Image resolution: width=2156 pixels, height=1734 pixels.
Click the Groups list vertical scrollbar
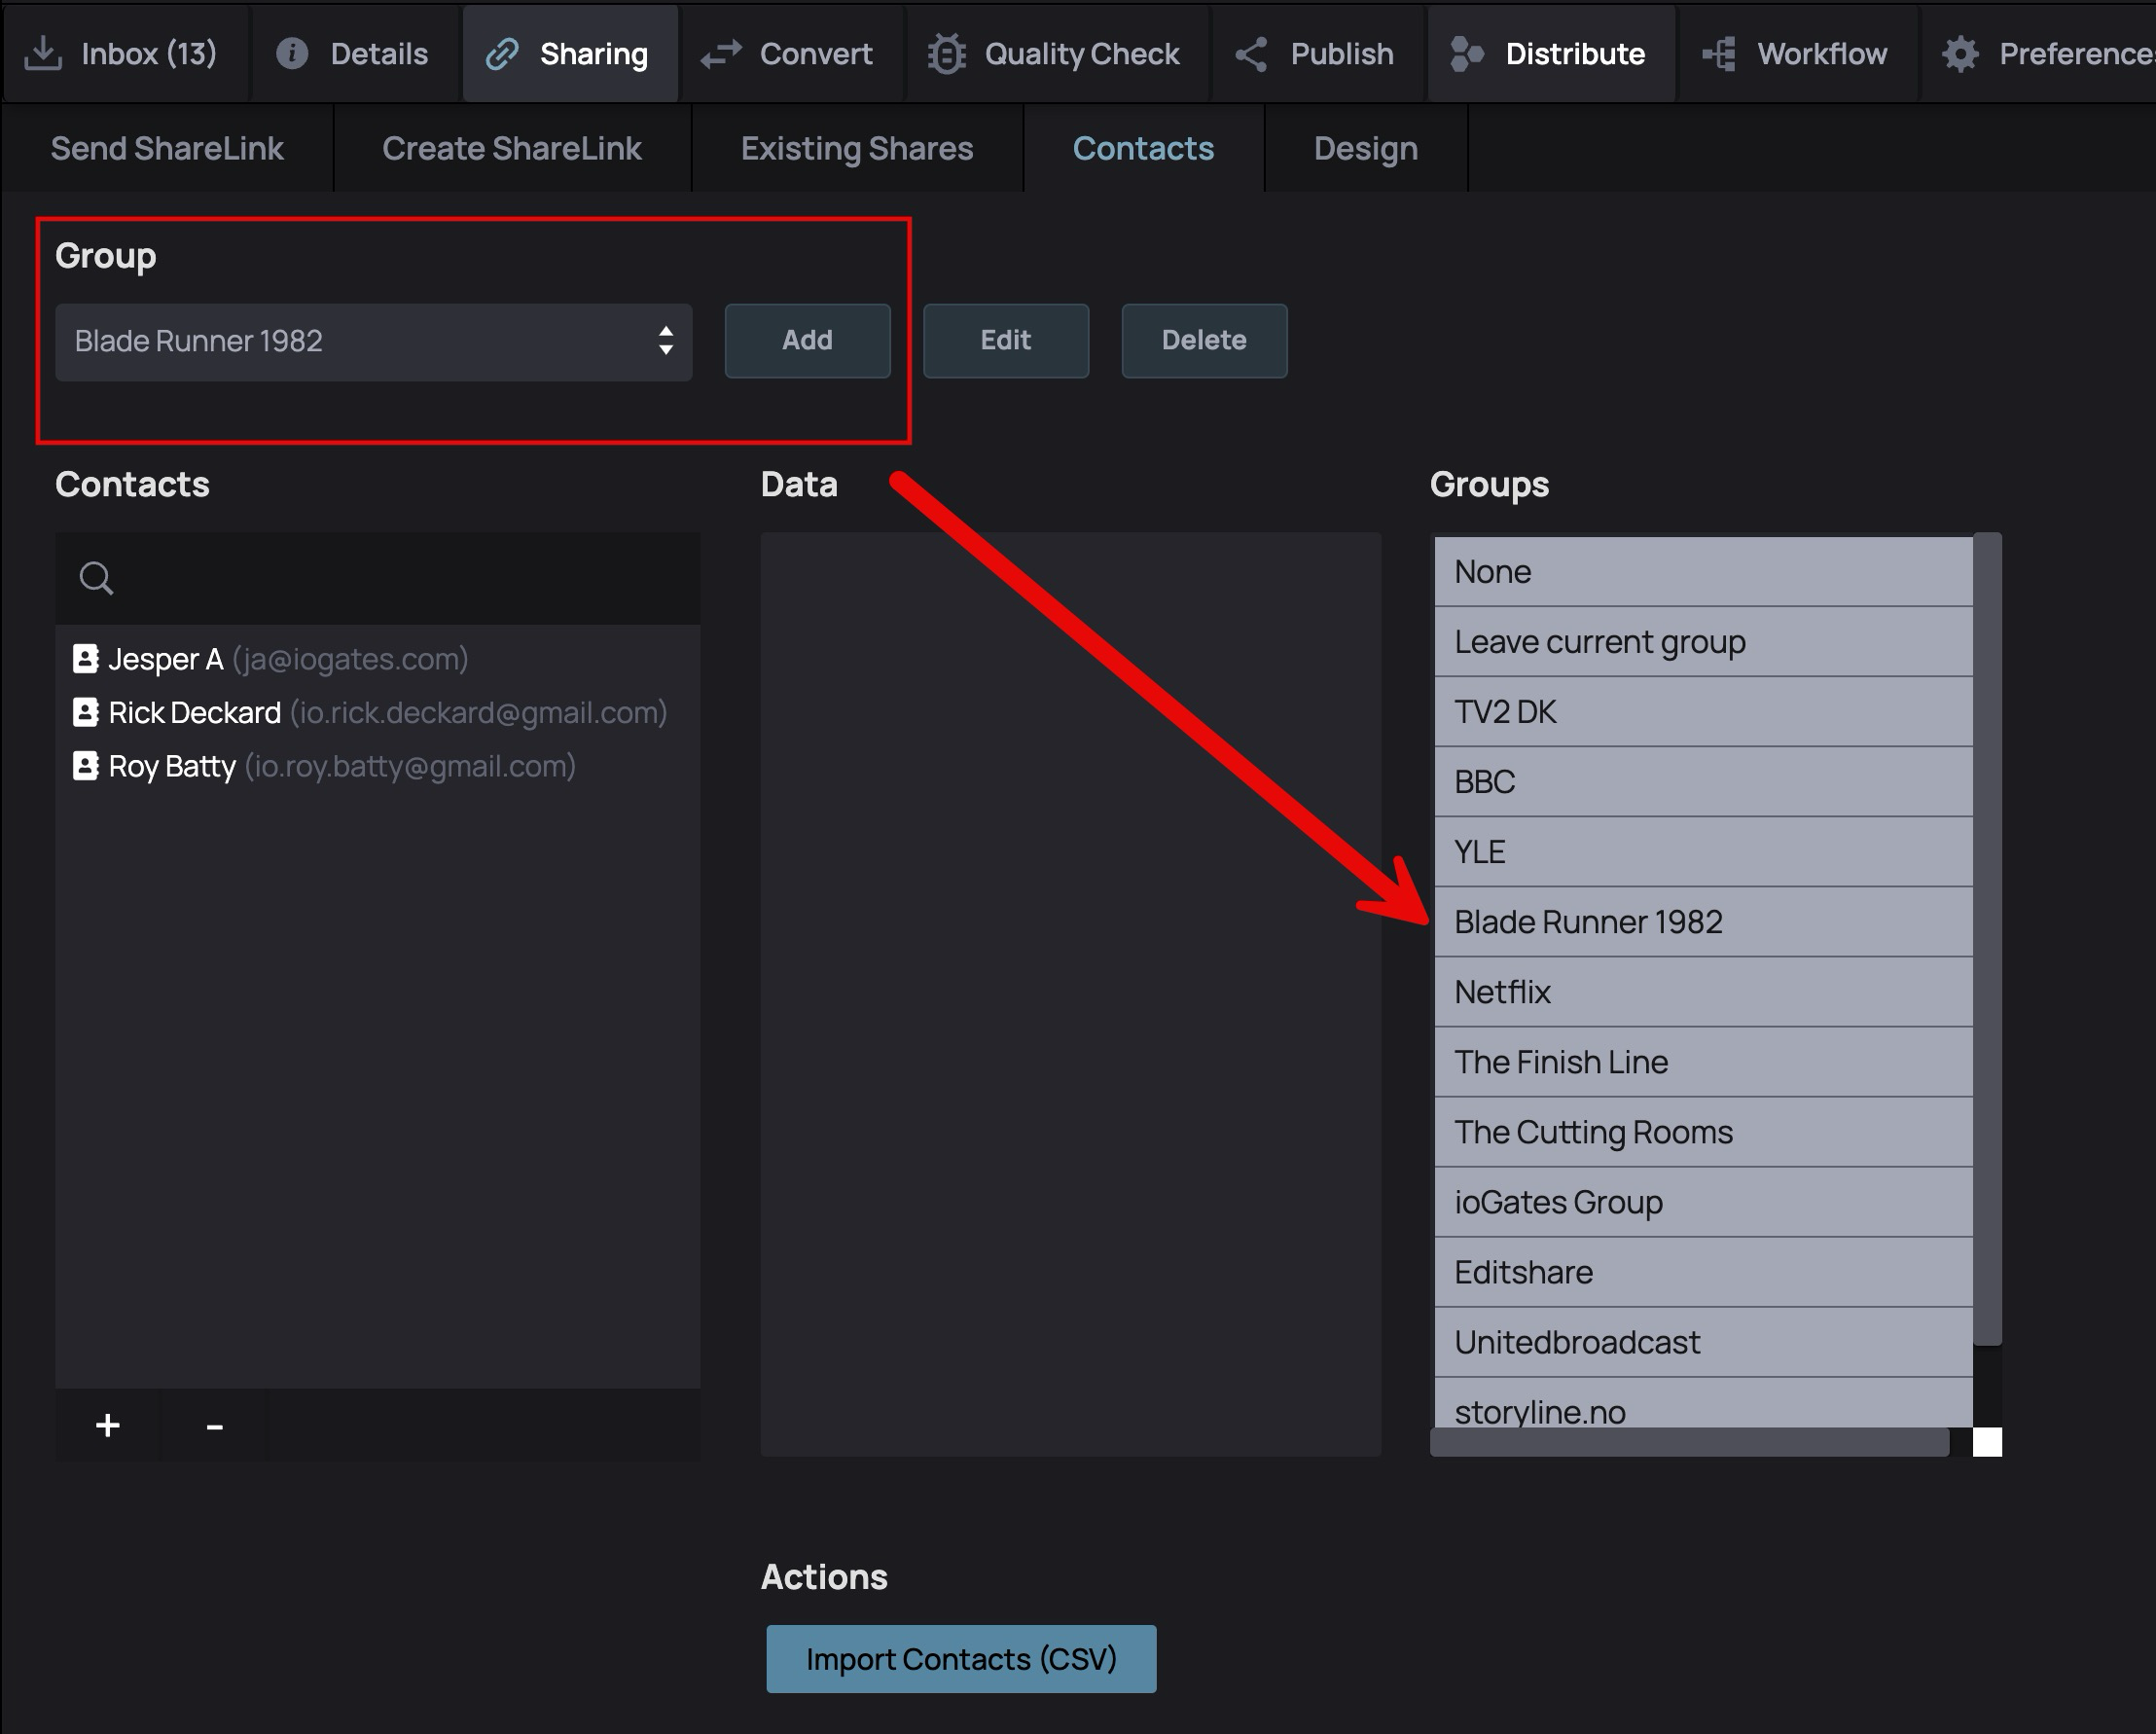click(x=1987, y=940)
